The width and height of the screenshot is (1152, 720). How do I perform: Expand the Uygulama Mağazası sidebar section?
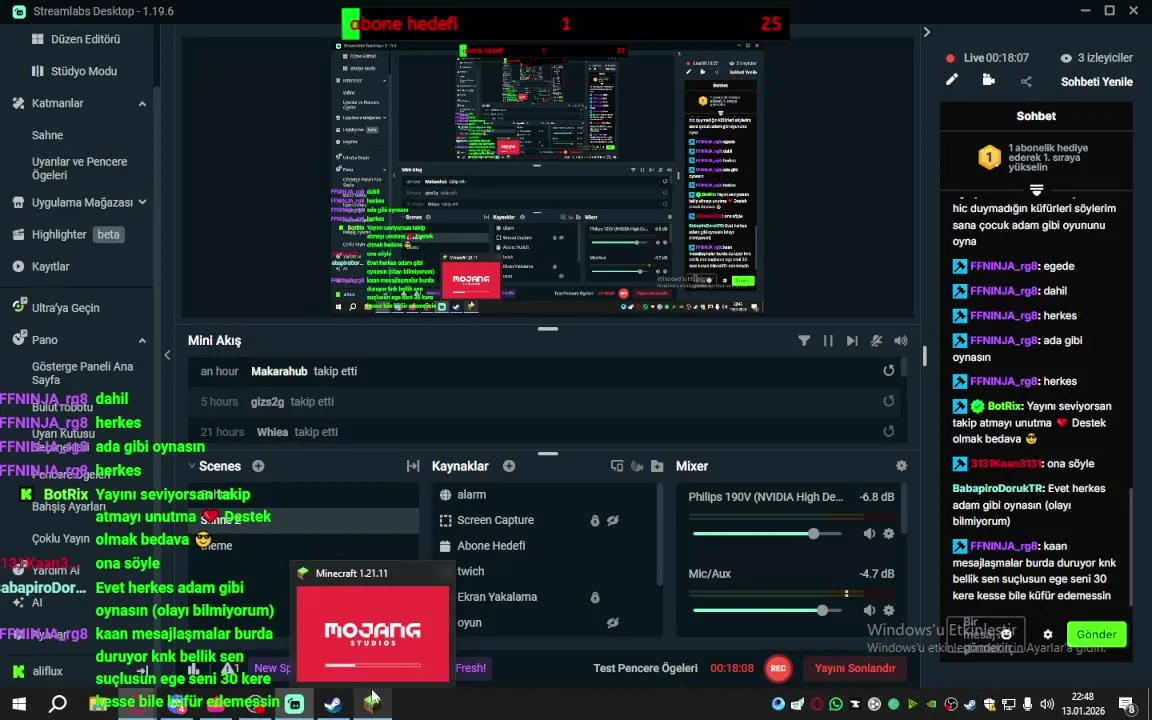tap(142, 202)
